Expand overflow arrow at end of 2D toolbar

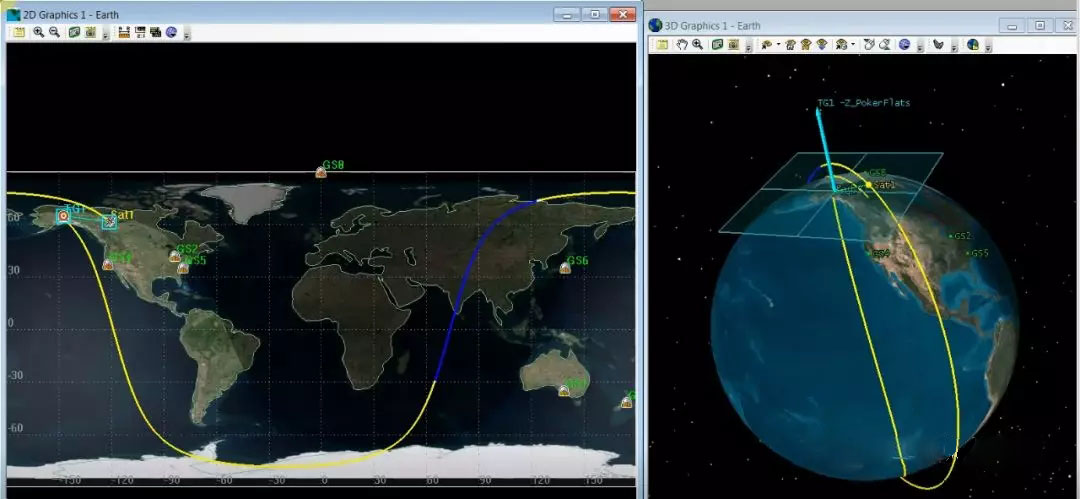(x=187, y=34)
